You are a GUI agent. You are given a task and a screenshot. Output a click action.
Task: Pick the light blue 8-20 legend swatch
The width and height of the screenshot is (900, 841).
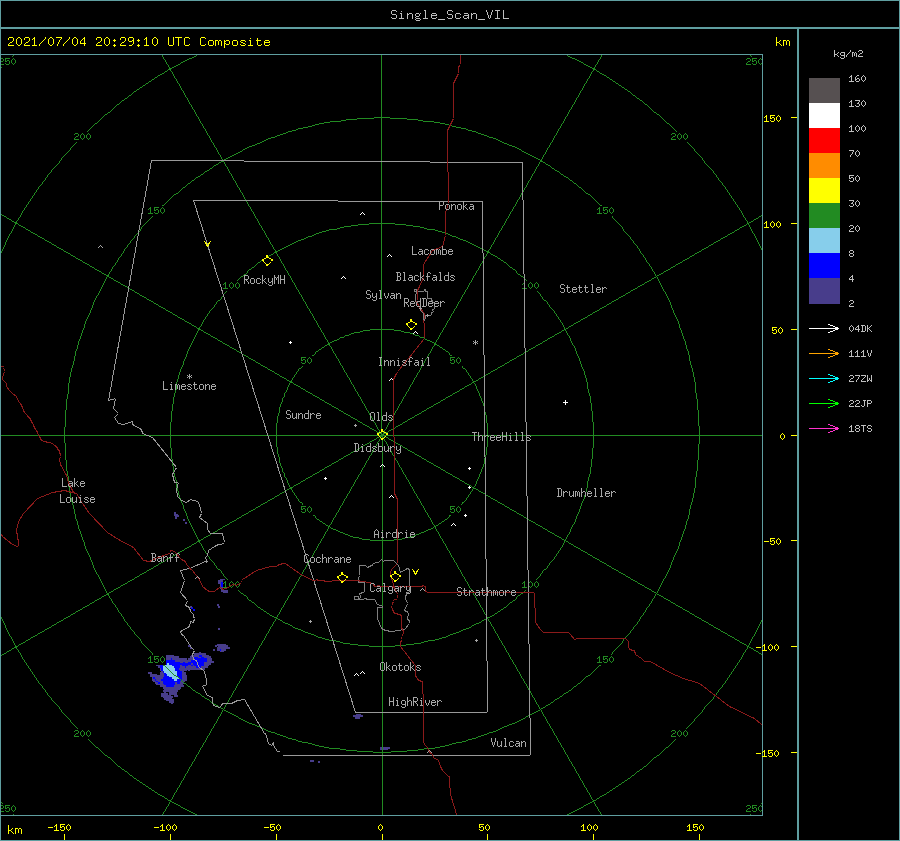[824, 241]
